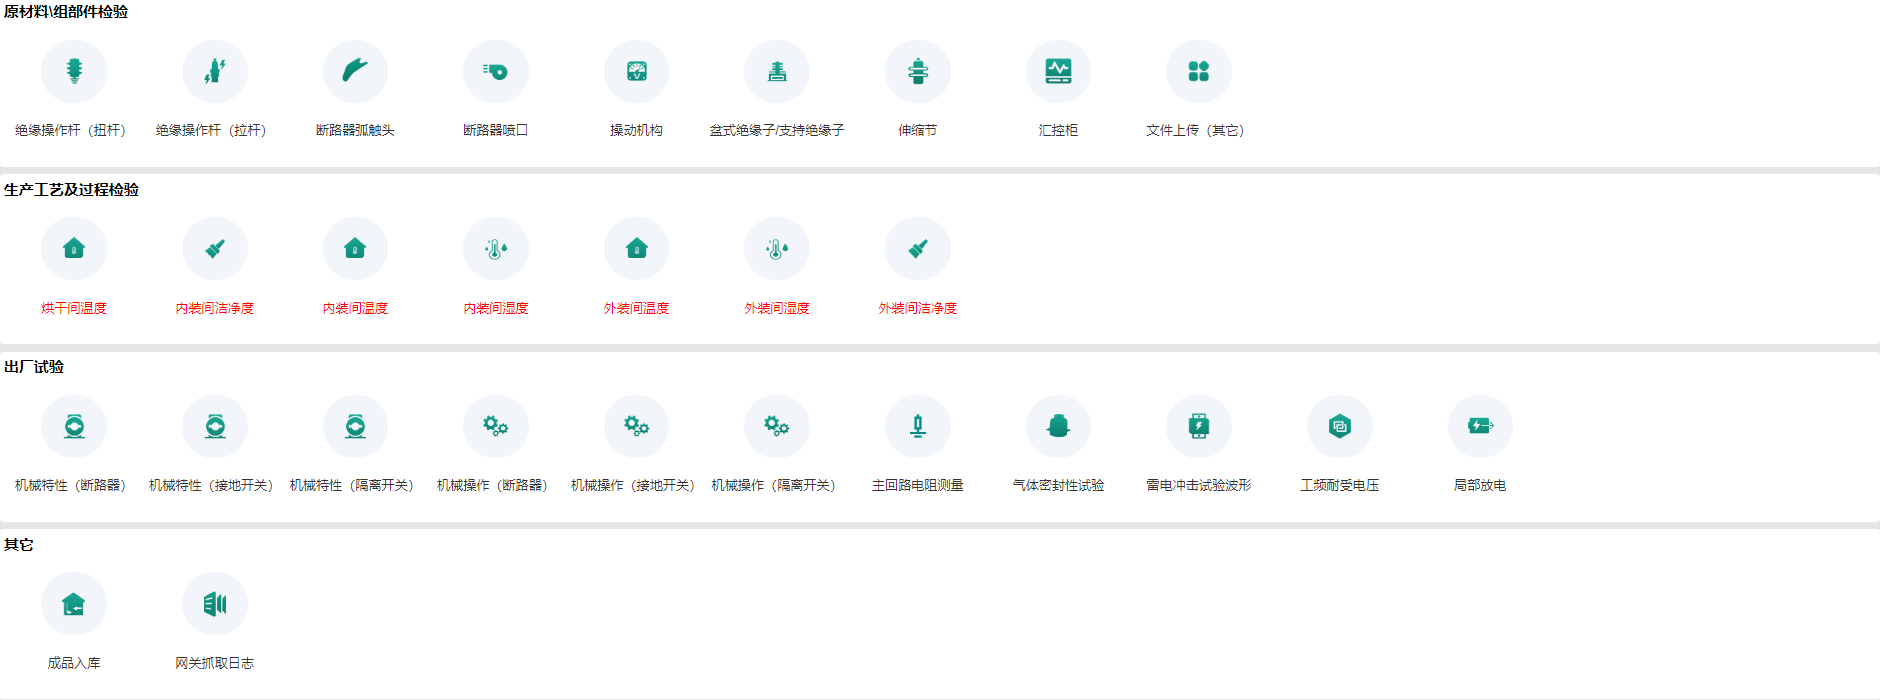Click the 雷电冲击试验波形 icon
This screenshot has height=700, width=1880.
pos(1198,427)
